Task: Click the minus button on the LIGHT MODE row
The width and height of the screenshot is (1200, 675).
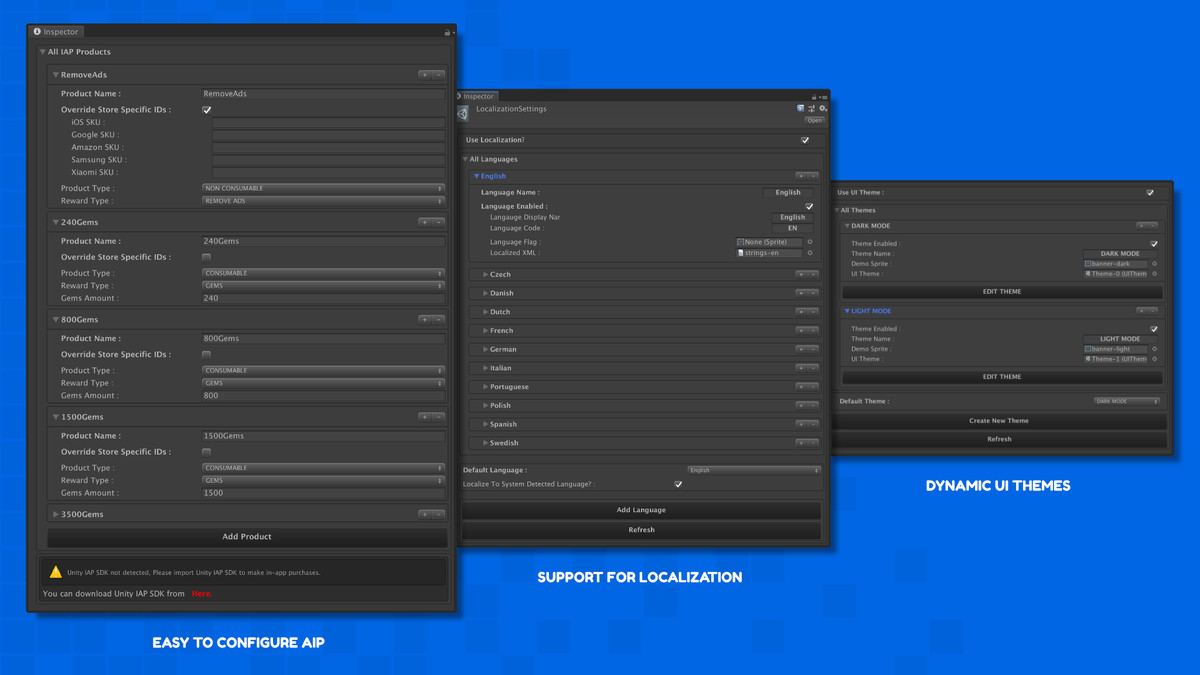Action: (x=1152, y=311)
